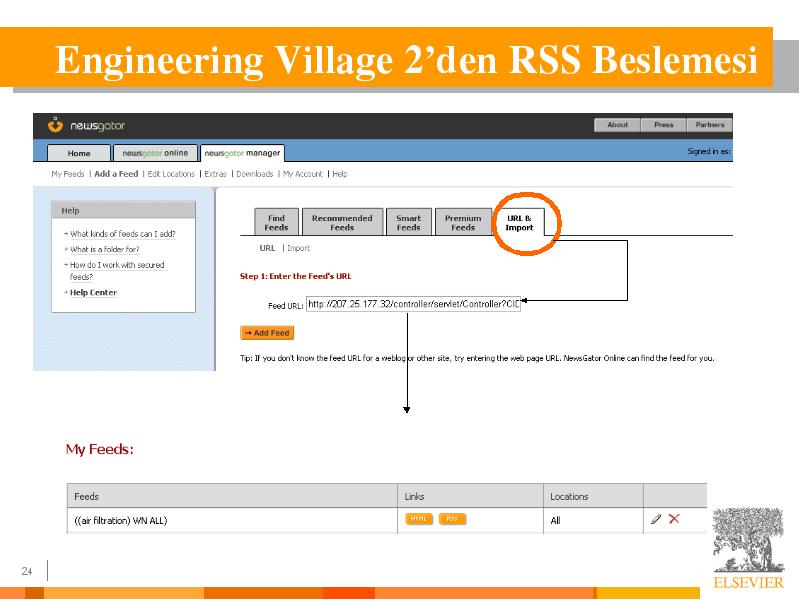
Task: Click the 'My Feeds:' heading
Action: (x=99, y=449)
